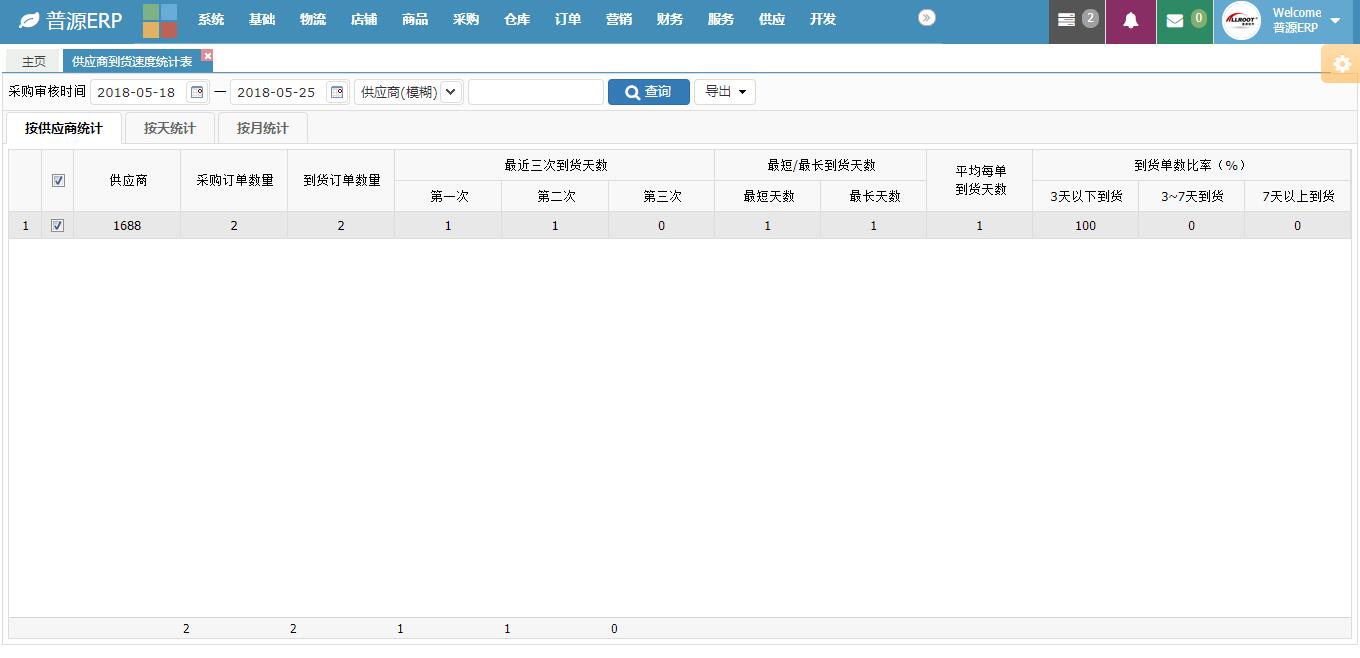Switch to the 主页 tab
Screen dimensions: 1360x658
(34, 61)
